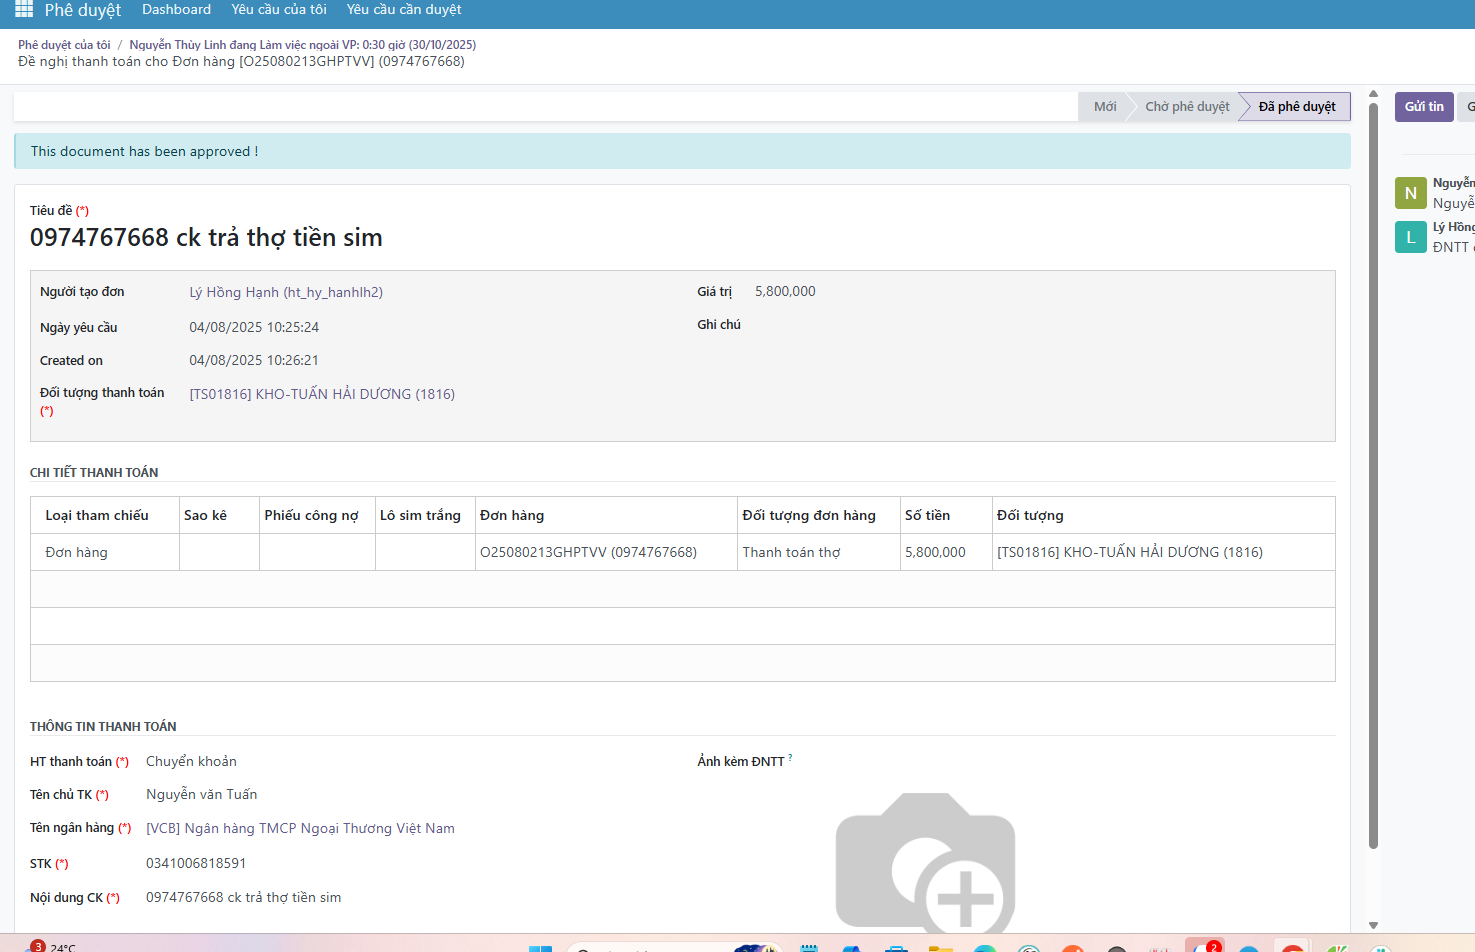
Task: Open the Yêu cầu của tôi menu
Action: pyautogui.click(x=278, y=10)
